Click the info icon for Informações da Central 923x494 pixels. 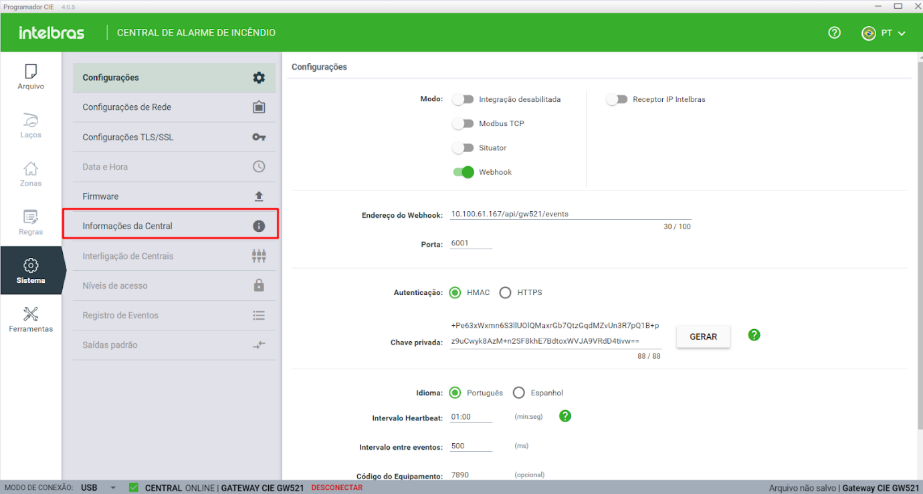pos(259,226)
